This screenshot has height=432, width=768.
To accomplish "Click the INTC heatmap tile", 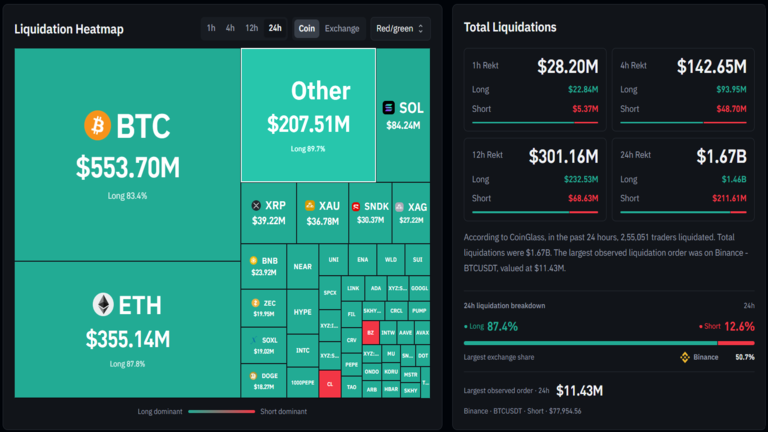I will (302, 351).
